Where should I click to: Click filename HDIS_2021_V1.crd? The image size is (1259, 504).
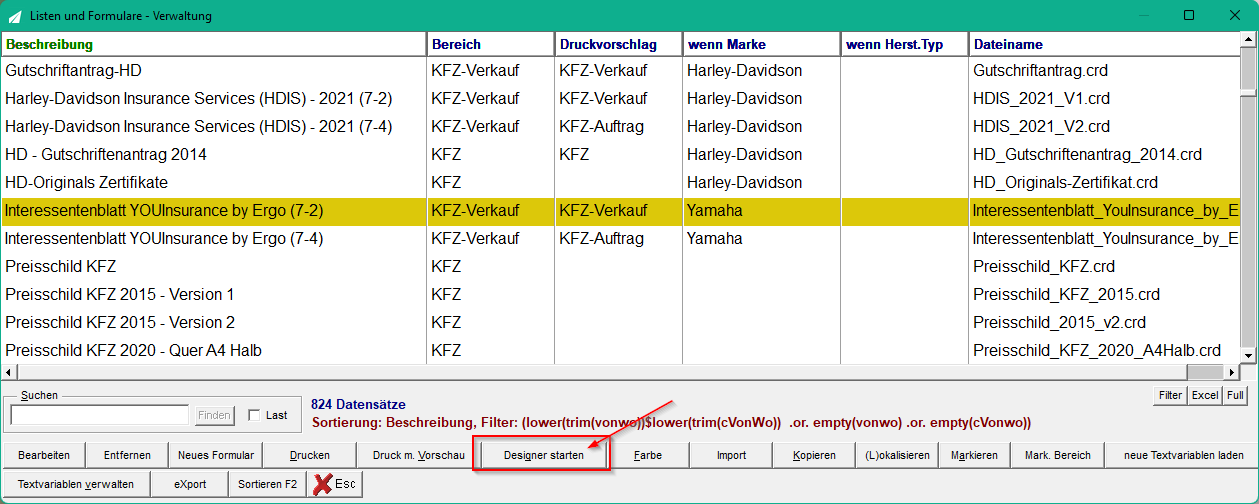pos(1041,99)
